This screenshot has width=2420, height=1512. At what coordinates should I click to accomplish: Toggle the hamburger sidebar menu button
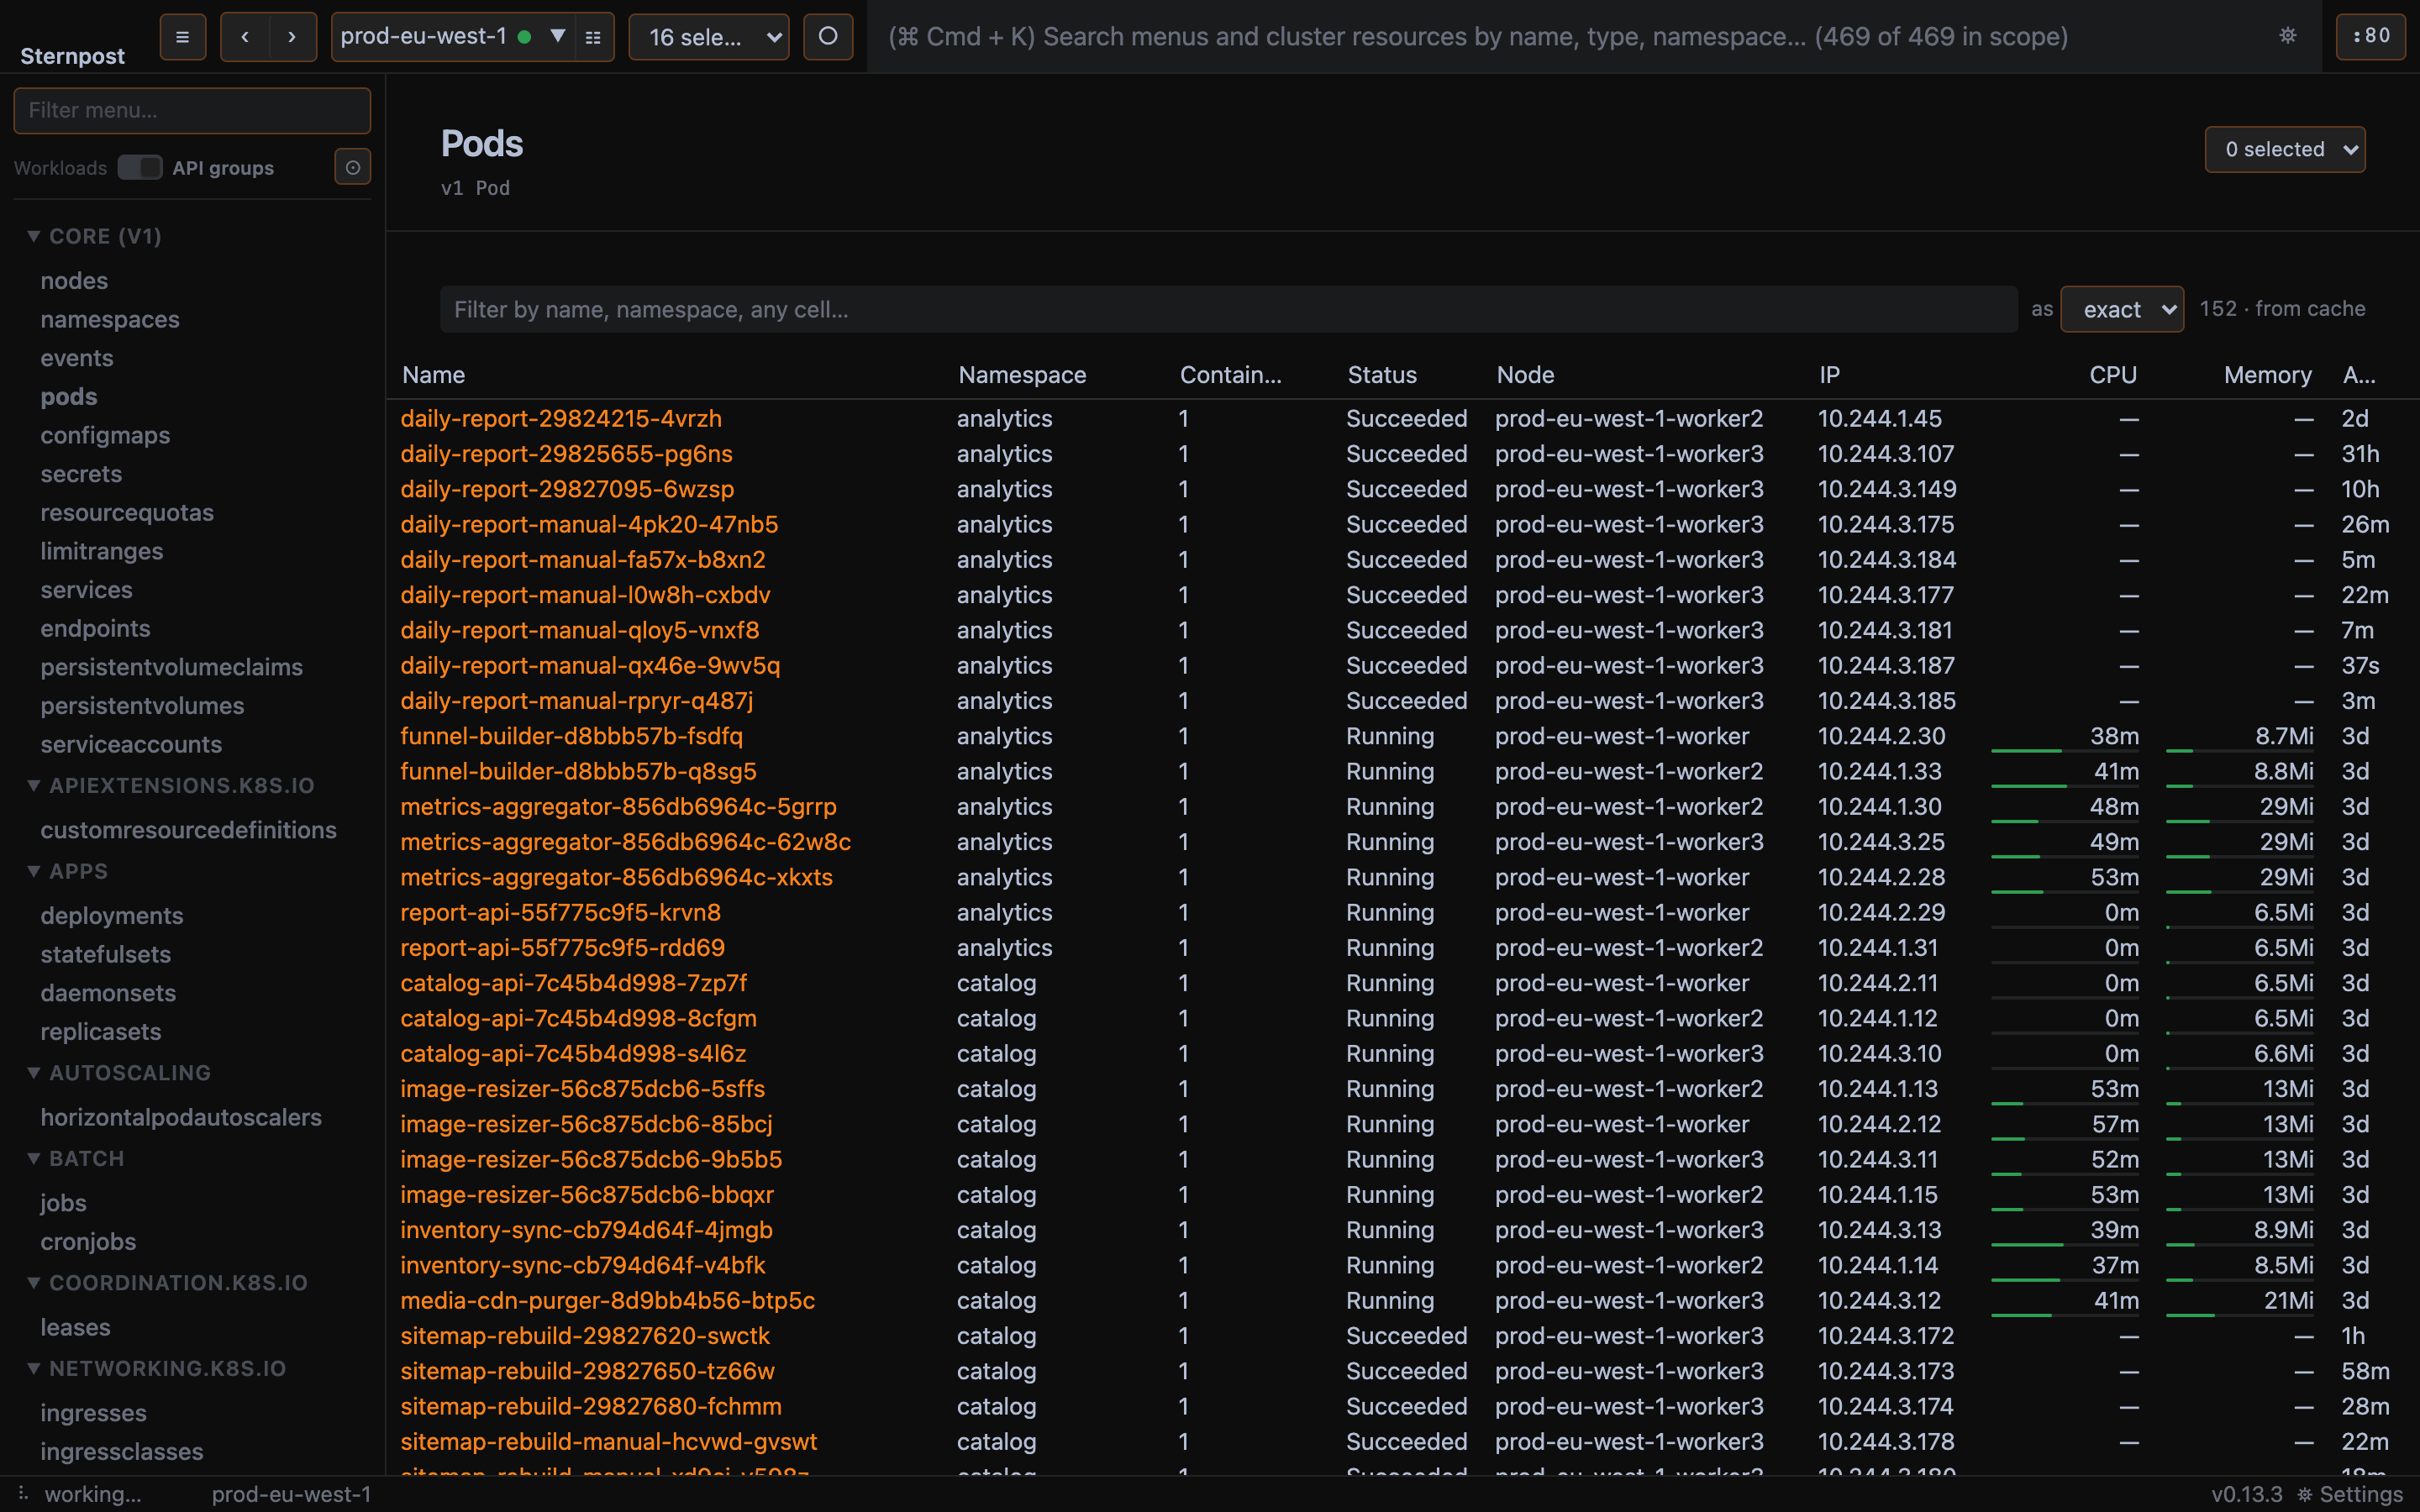tap(182, 37)
